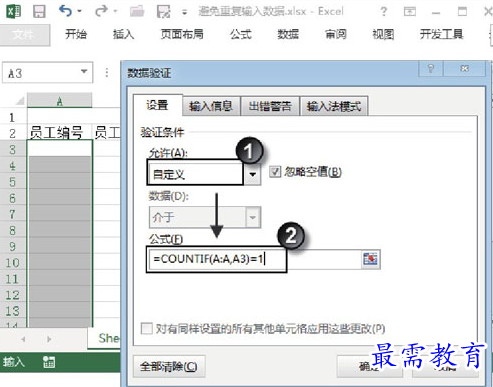Screen dimensions: 493x387
Task: Select the row 7 header
Action: click(12, 214)
